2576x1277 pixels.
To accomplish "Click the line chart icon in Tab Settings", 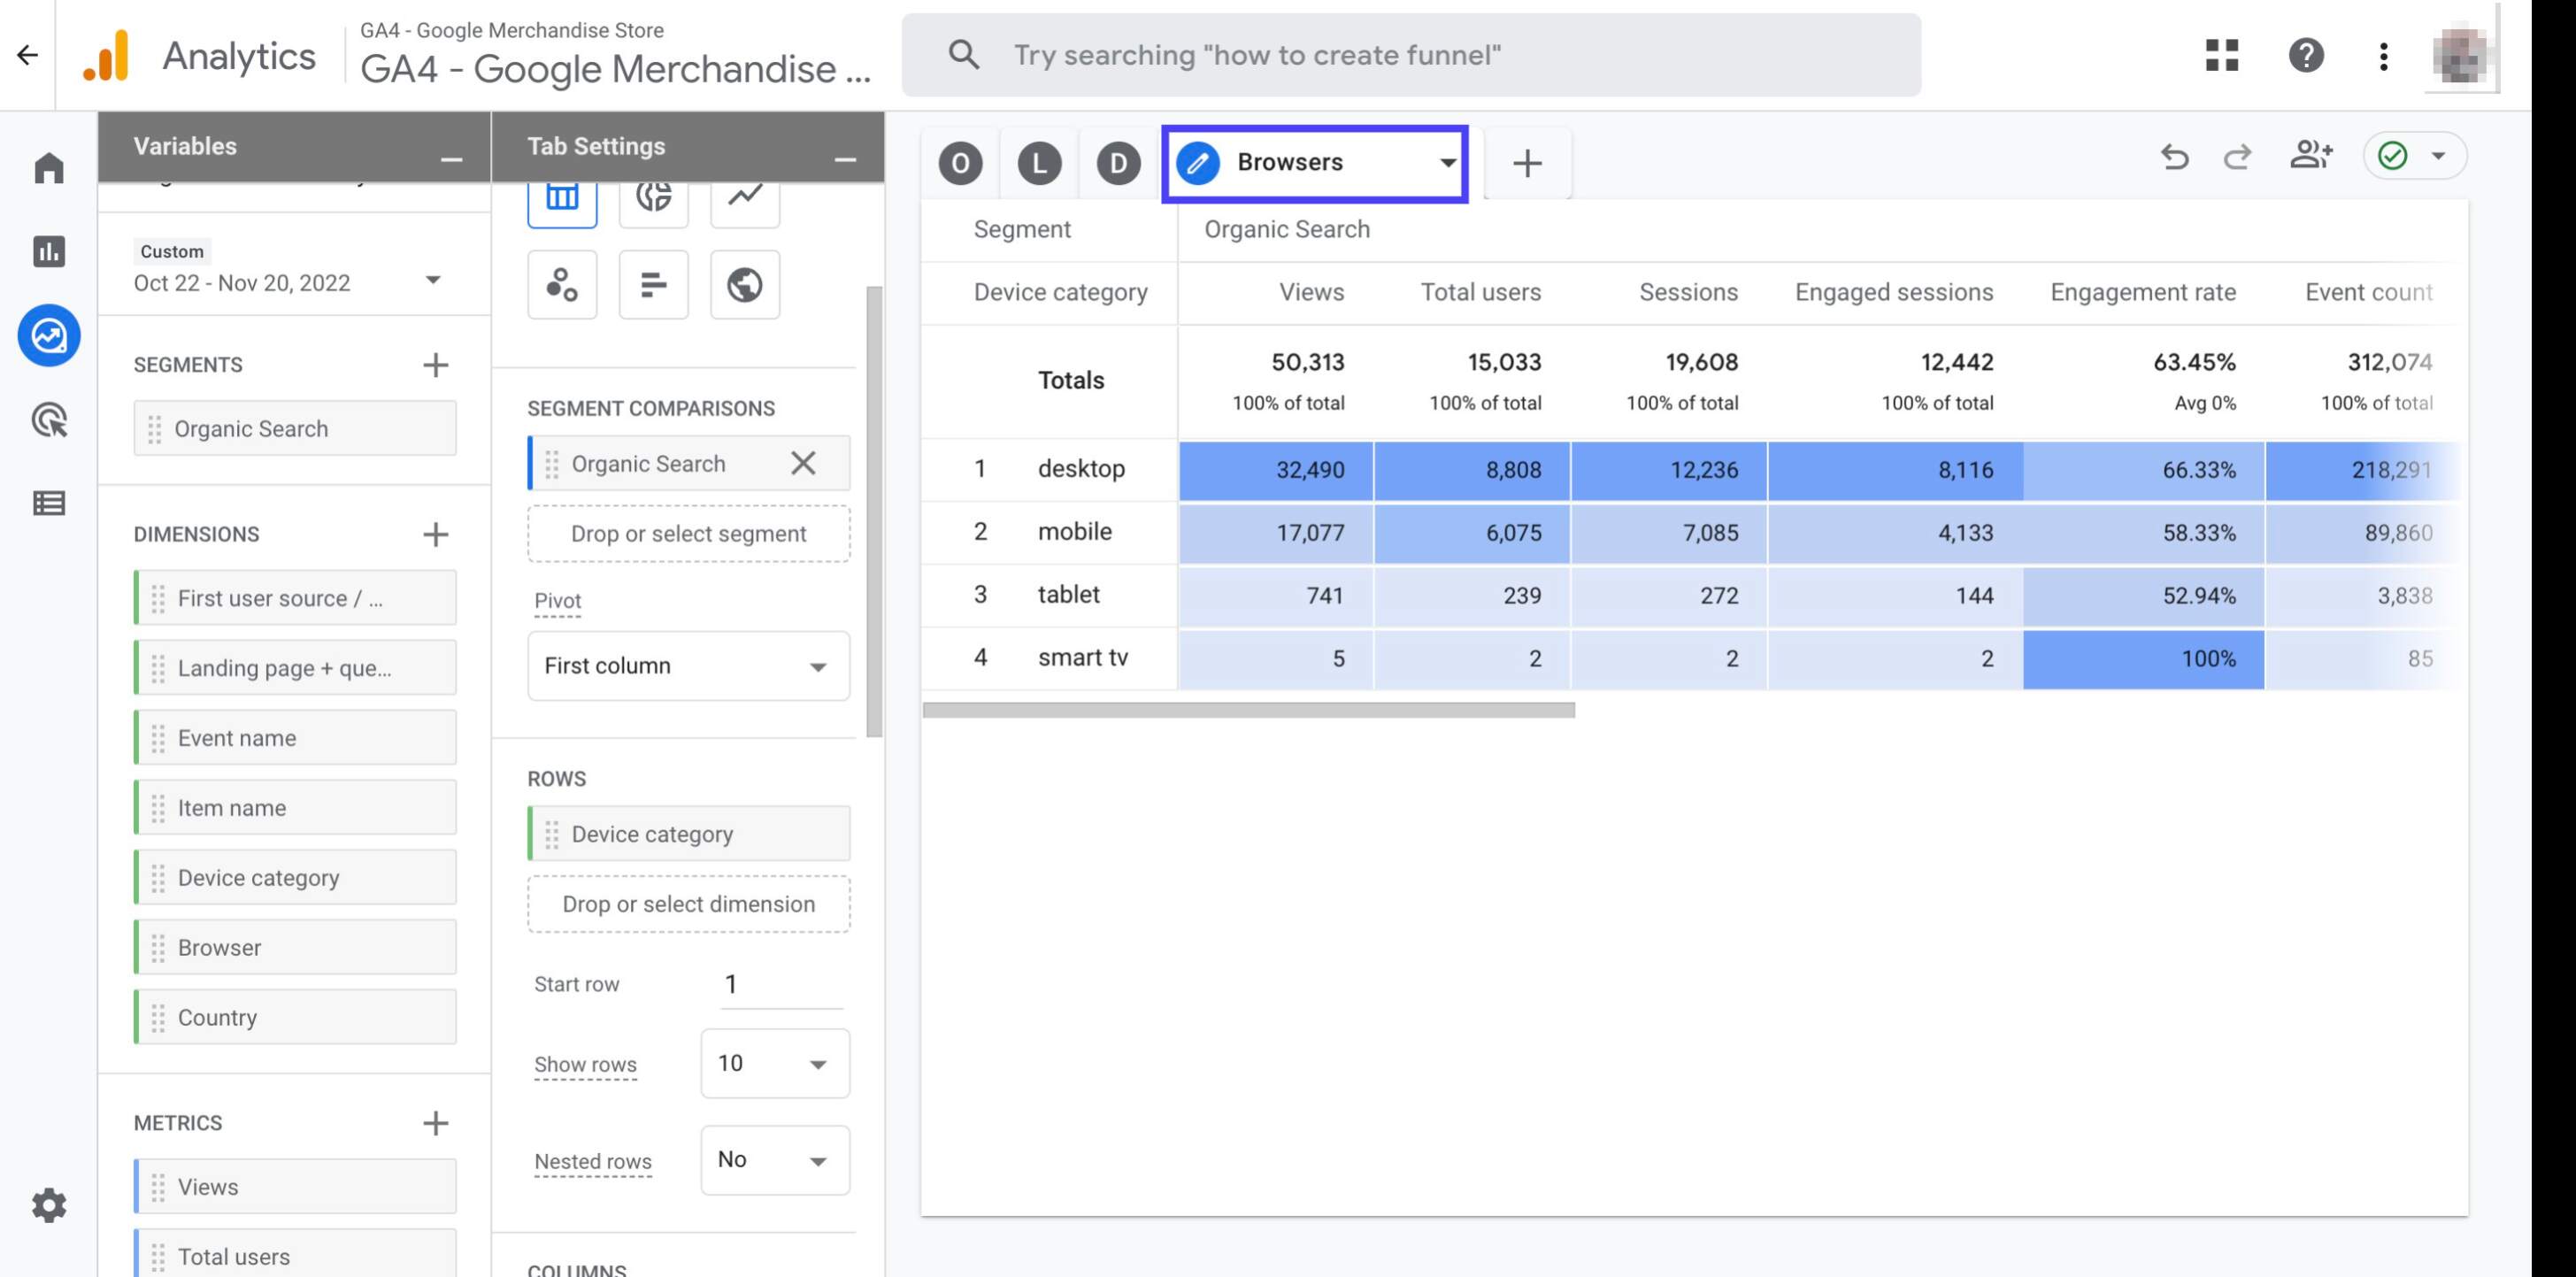I will click(x=744, y=196).
